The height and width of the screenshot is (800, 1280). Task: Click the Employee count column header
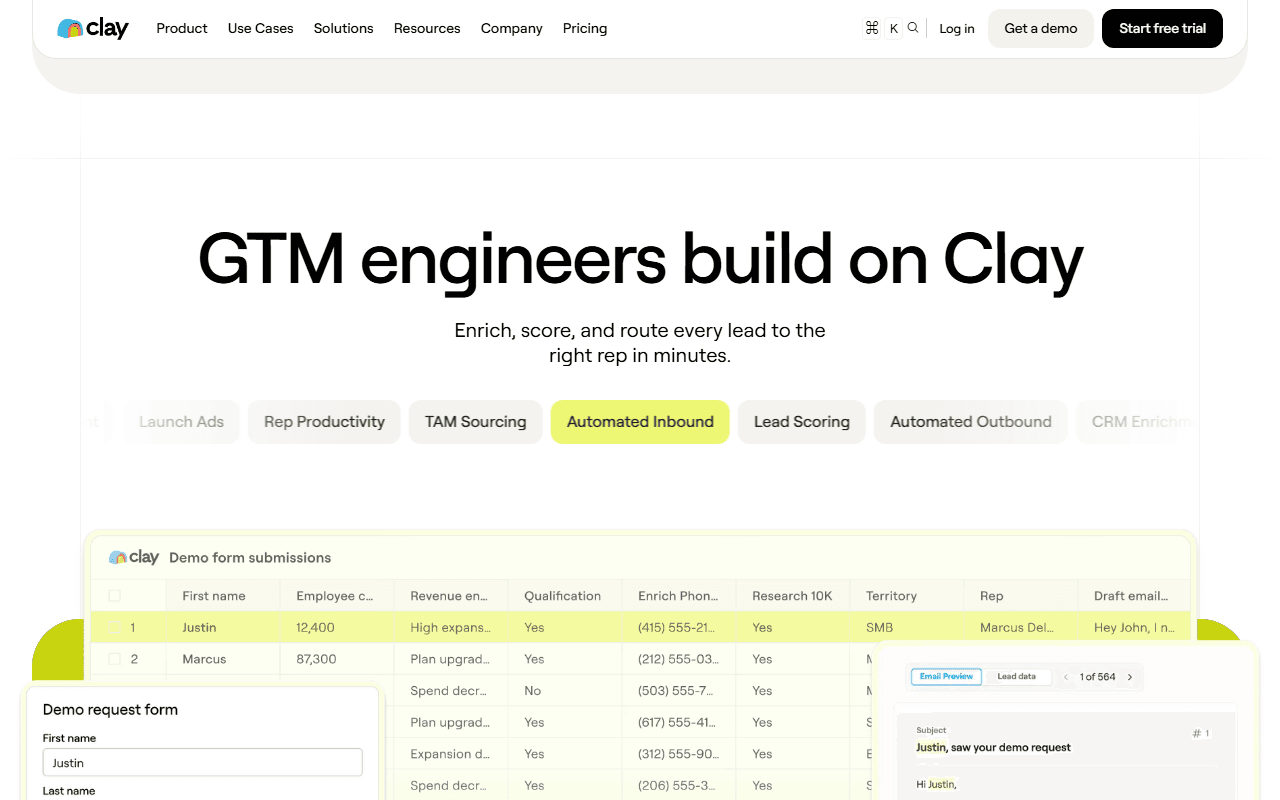[337, 595]
